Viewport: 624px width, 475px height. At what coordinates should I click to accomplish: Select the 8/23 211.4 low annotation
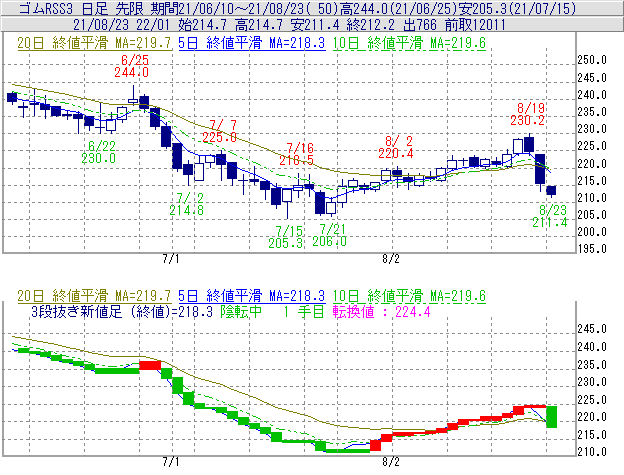550,216
